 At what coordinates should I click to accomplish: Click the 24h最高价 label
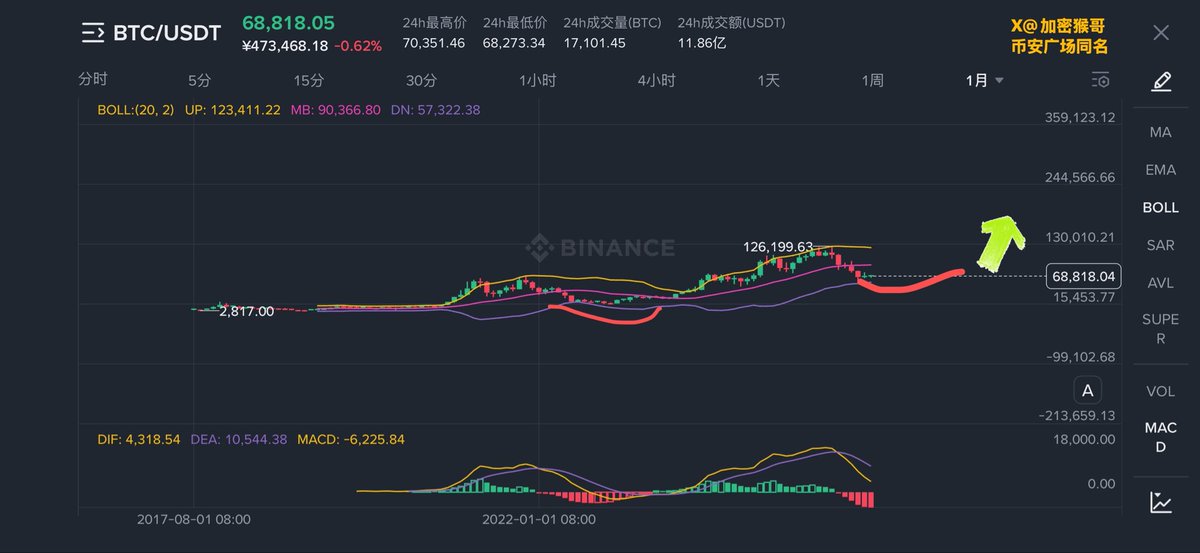click(433, 23)
